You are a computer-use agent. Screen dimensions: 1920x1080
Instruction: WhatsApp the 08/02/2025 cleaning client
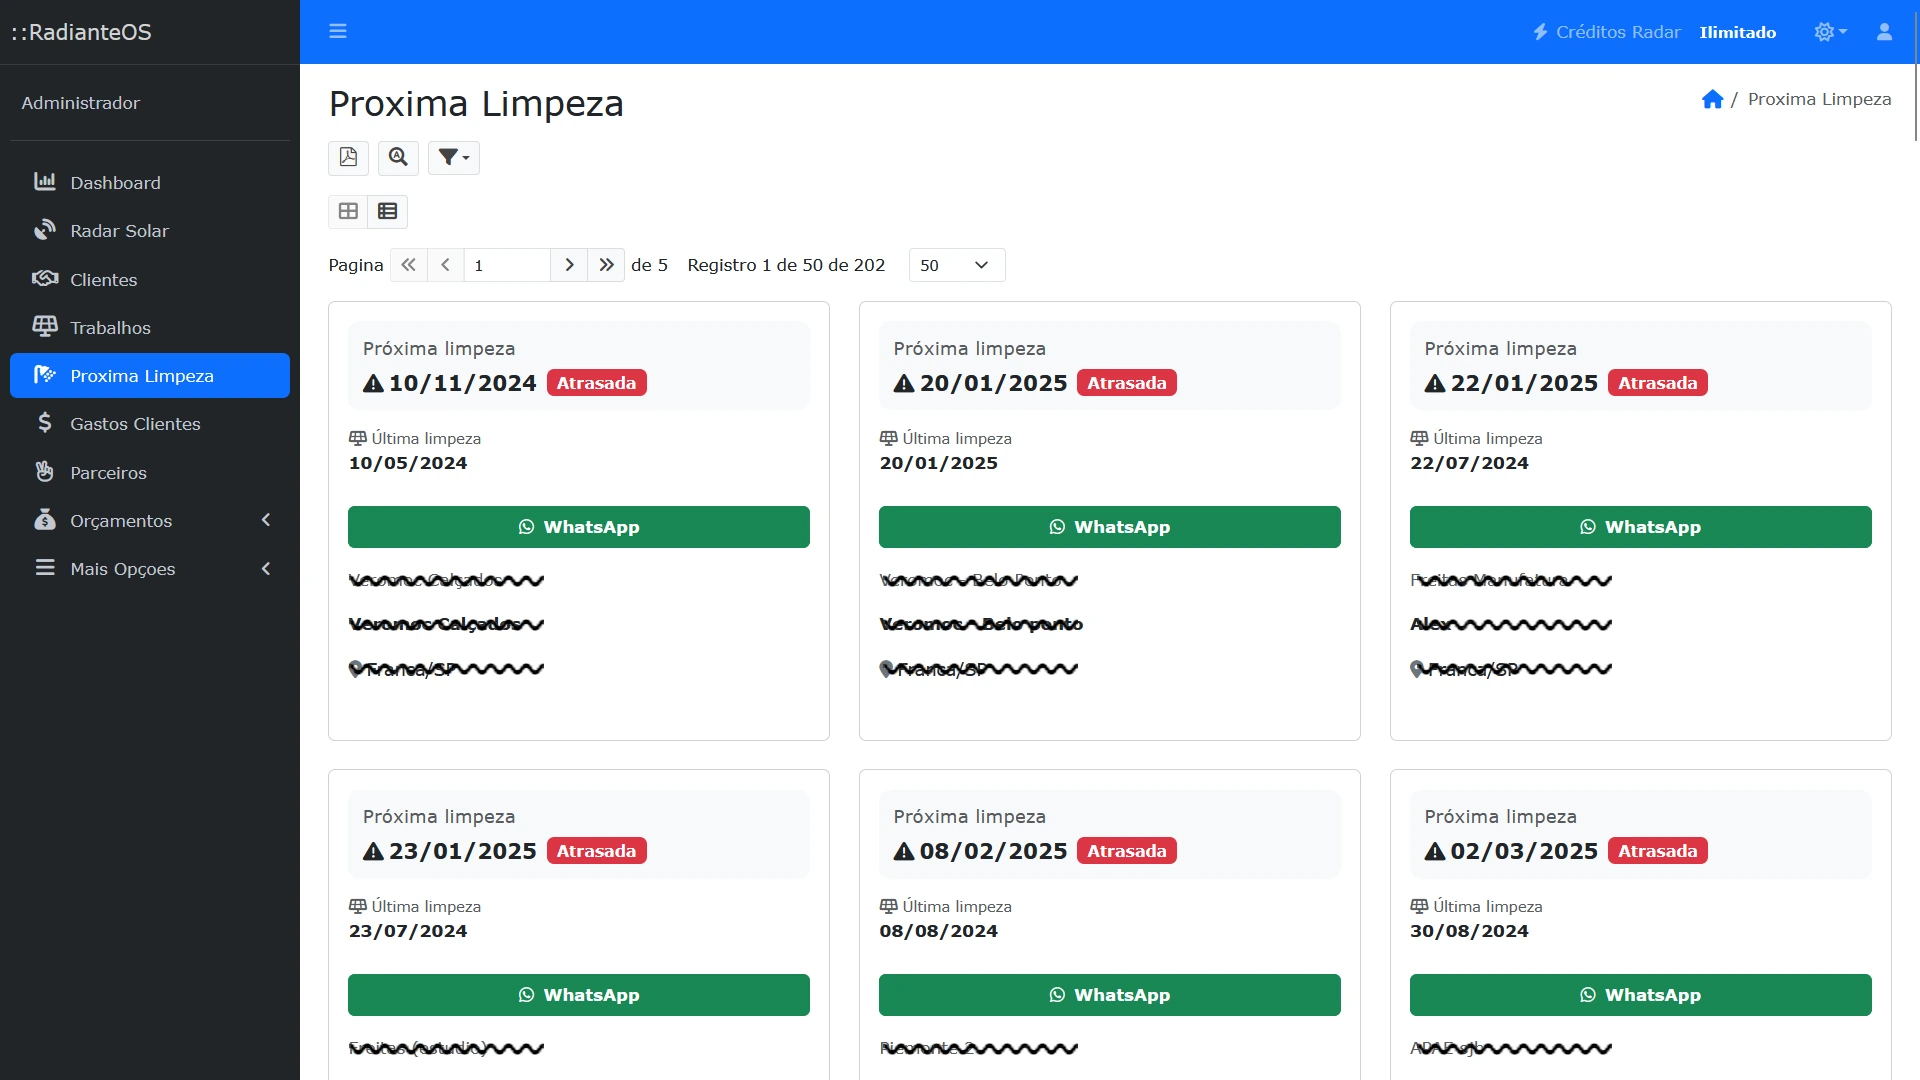pos(1110,995)
